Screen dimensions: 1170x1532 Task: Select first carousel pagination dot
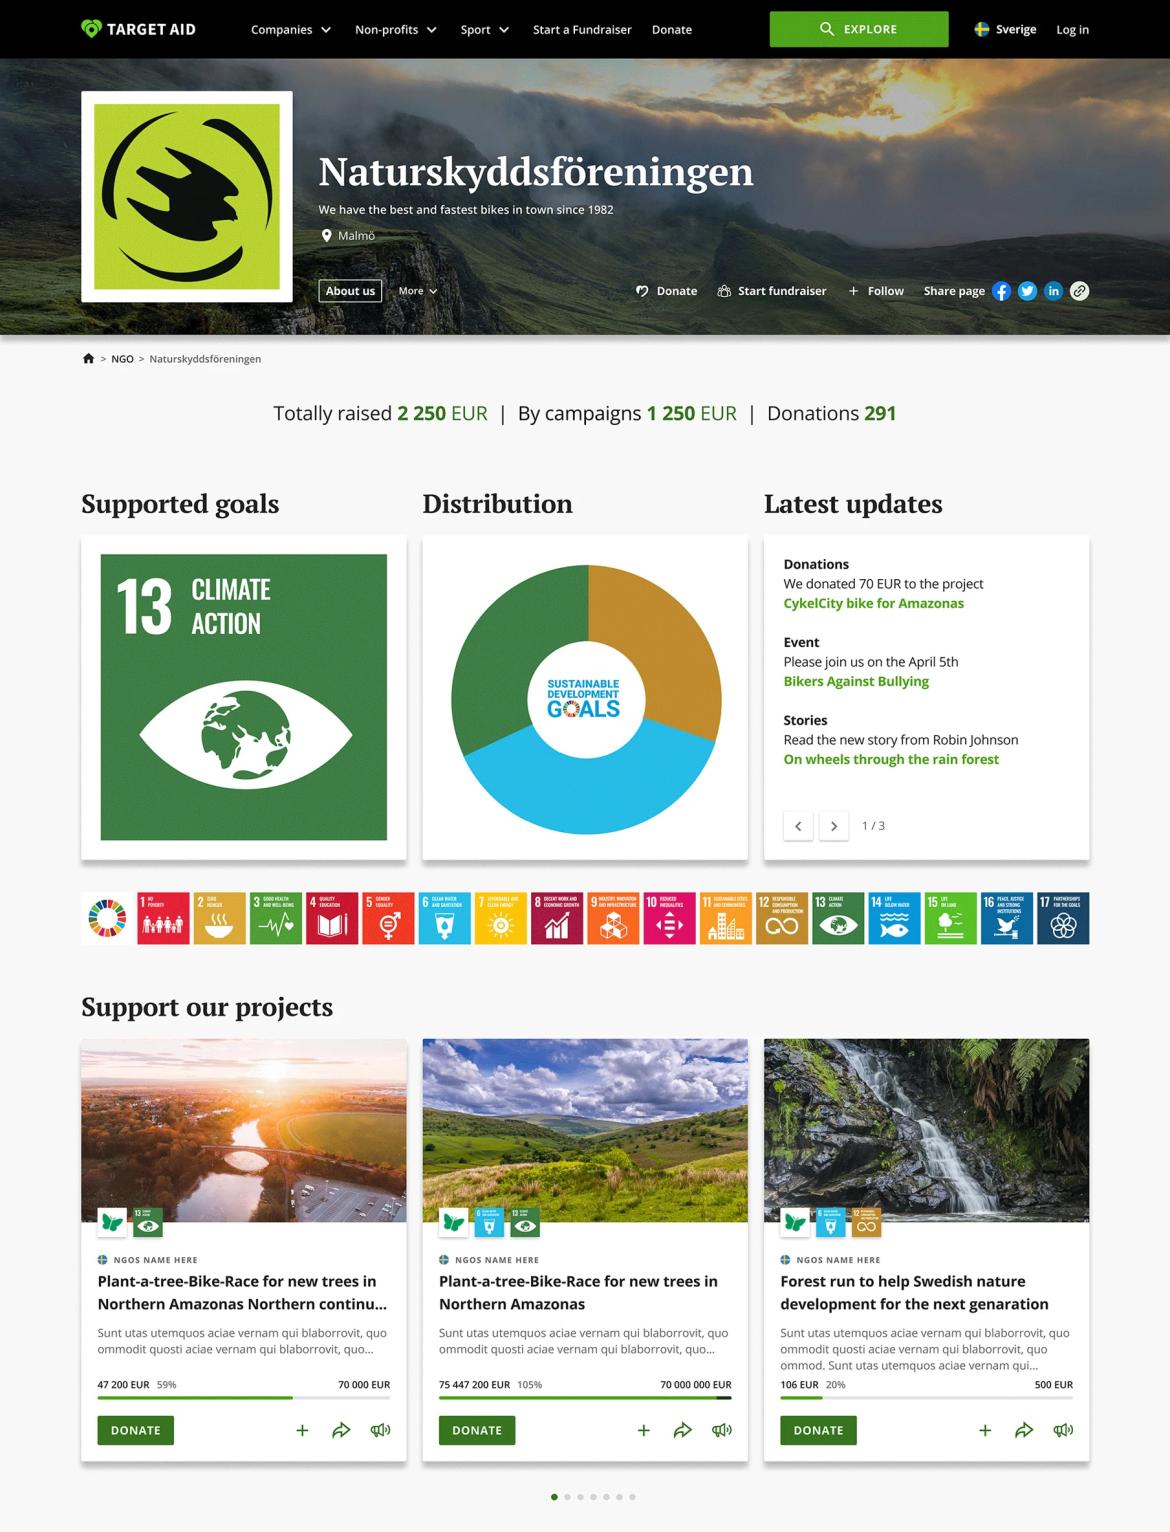tap(554, 1497)
